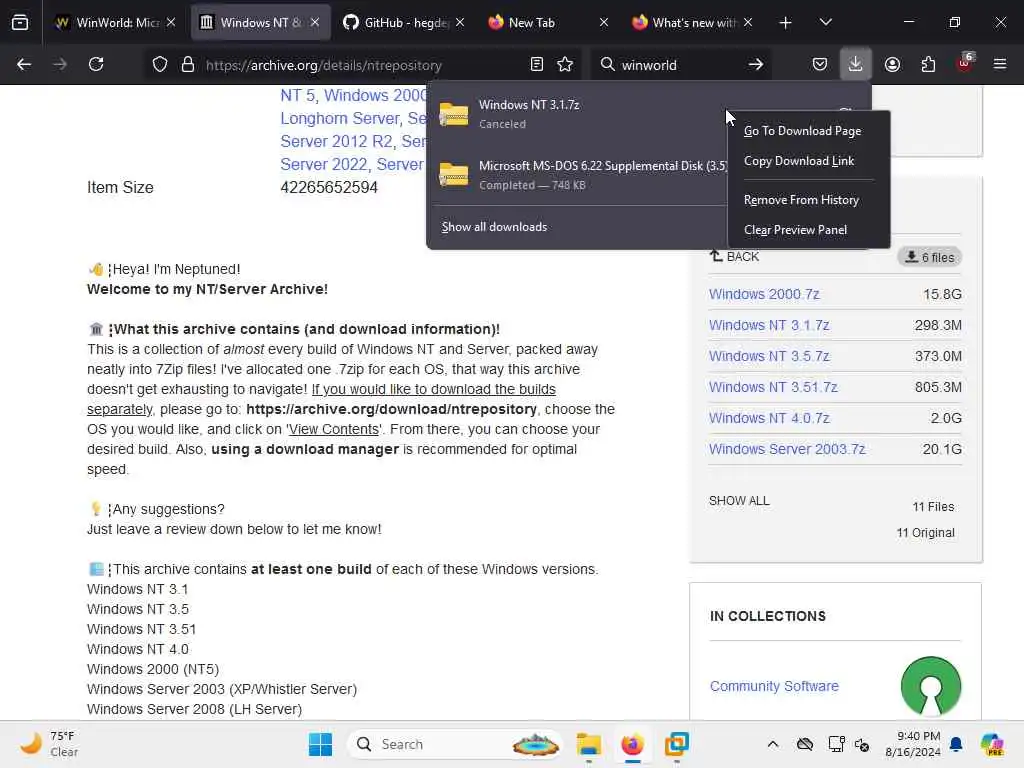Click the site security padlock icon
1024x768 pixels.
tap(188, 64)
